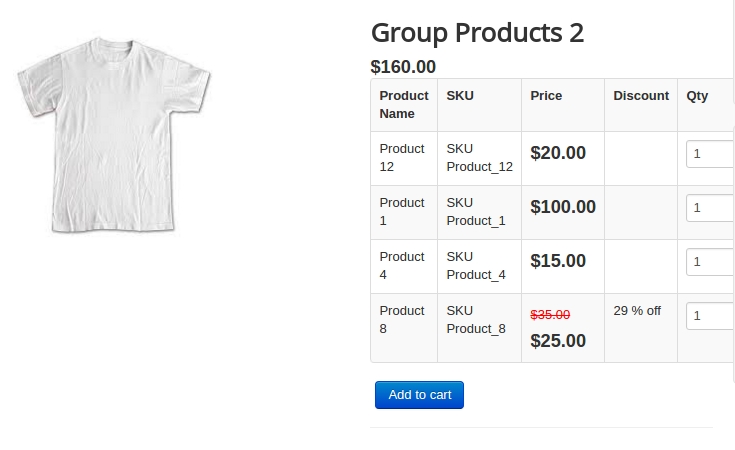Image resolution: width=735 pixels, height=450 pixels.
Task: Click the strikethrough $35.00 old price
Action: click(x=550, y=315)
